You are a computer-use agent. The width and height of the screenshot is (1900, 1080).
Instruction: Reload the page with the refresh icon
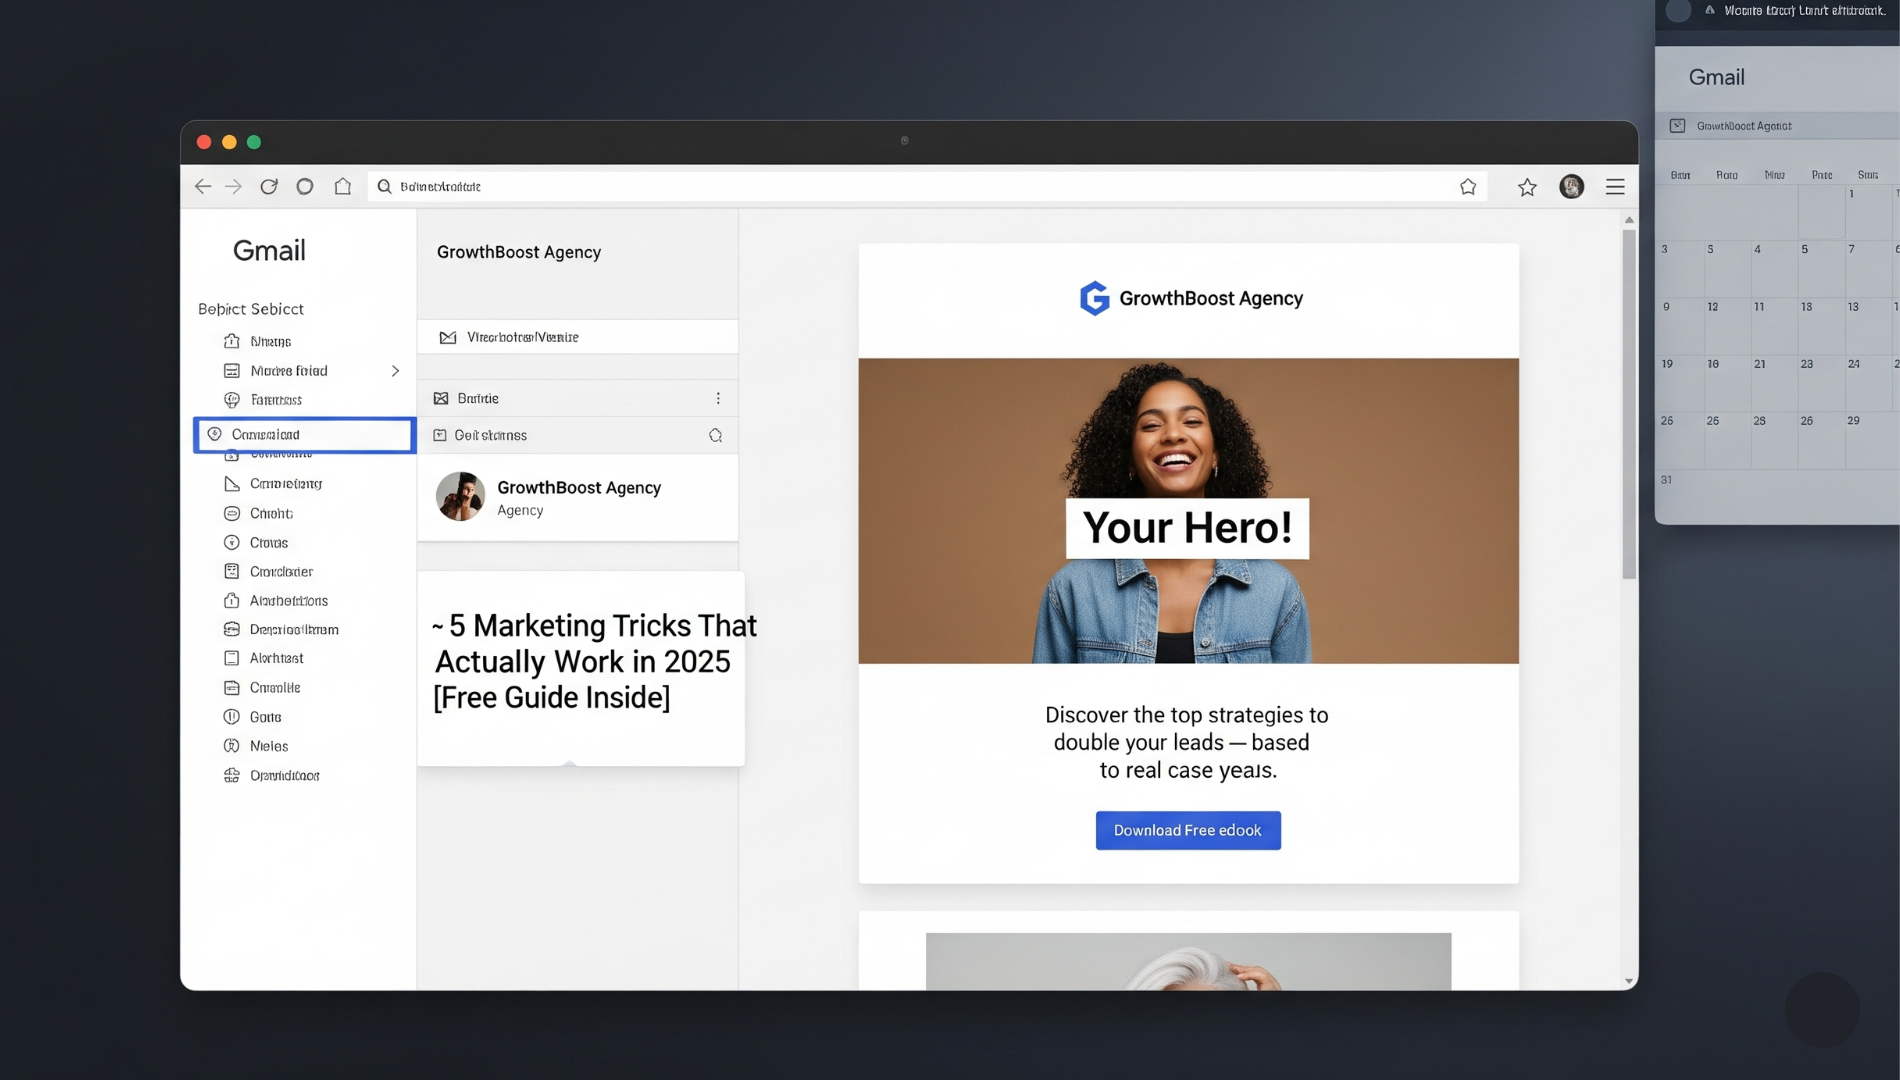(269, 186)
